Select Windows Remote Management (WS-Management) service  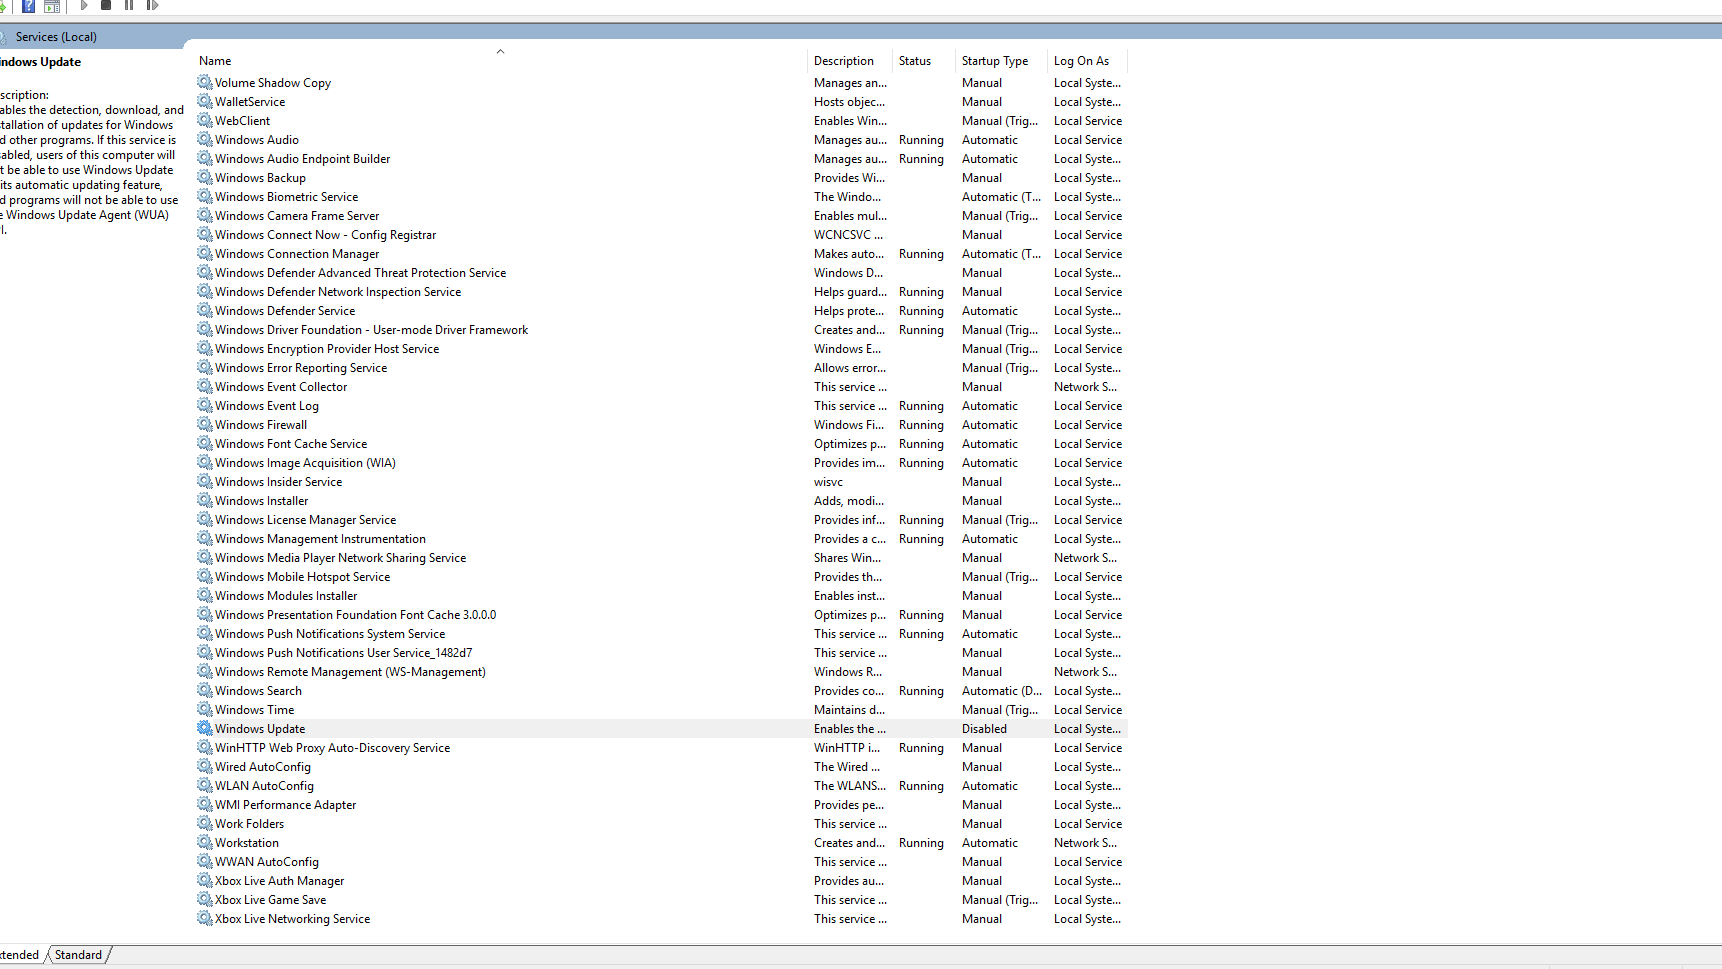click(662, 671)
